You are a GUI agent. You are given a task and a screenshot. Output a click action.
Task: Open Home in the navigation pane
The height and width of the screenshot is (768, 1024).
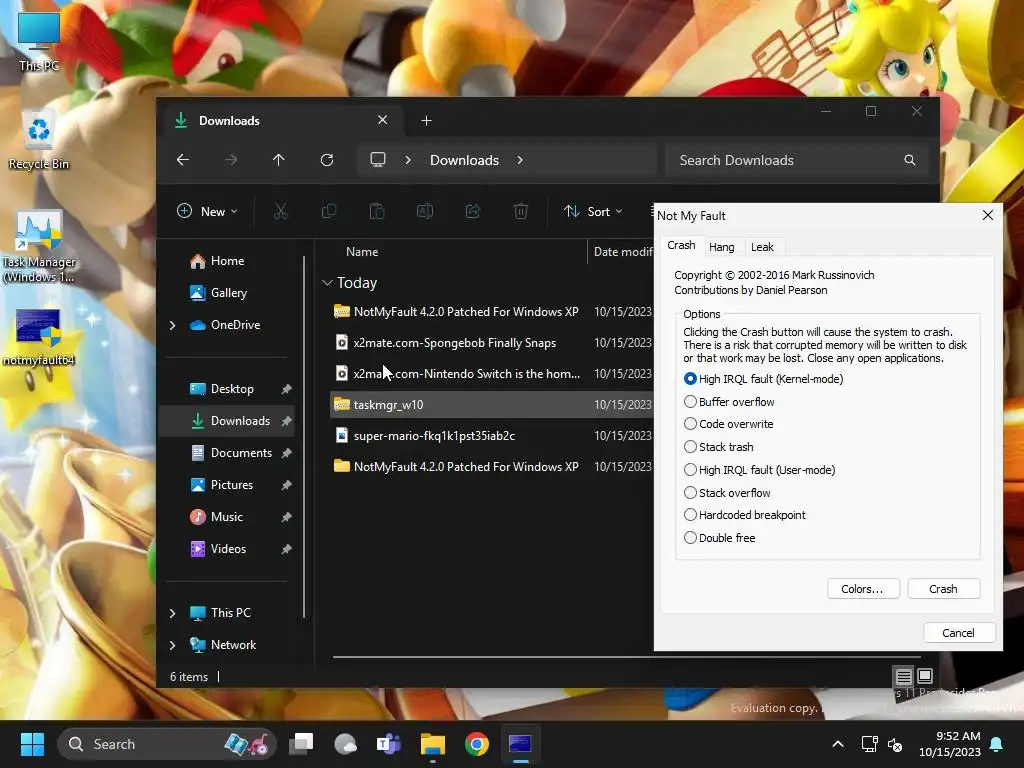click(227, 261)
